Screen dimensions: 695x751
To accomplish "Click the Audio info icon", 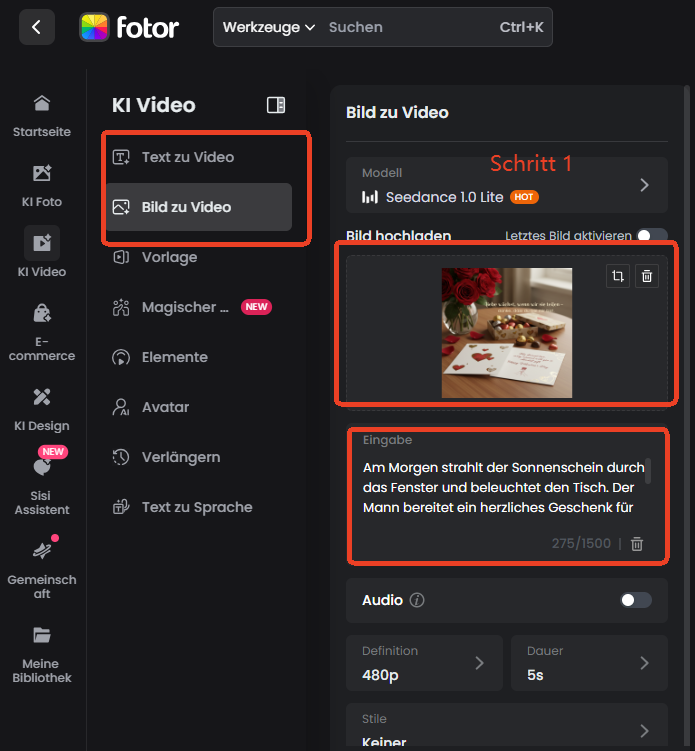I will 417,601.
